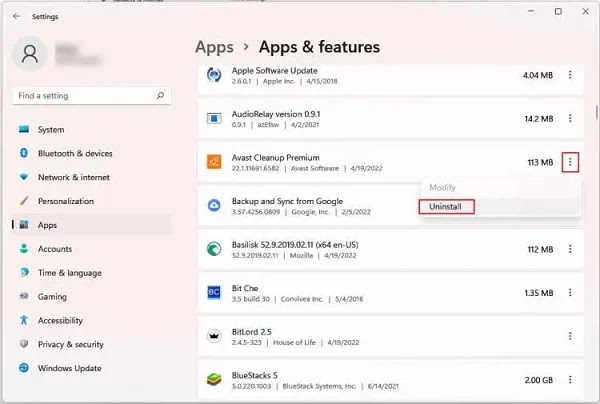The image size is (600, 404).
Task: Click AudioRelay app icon
Action: tap(214, 118)
